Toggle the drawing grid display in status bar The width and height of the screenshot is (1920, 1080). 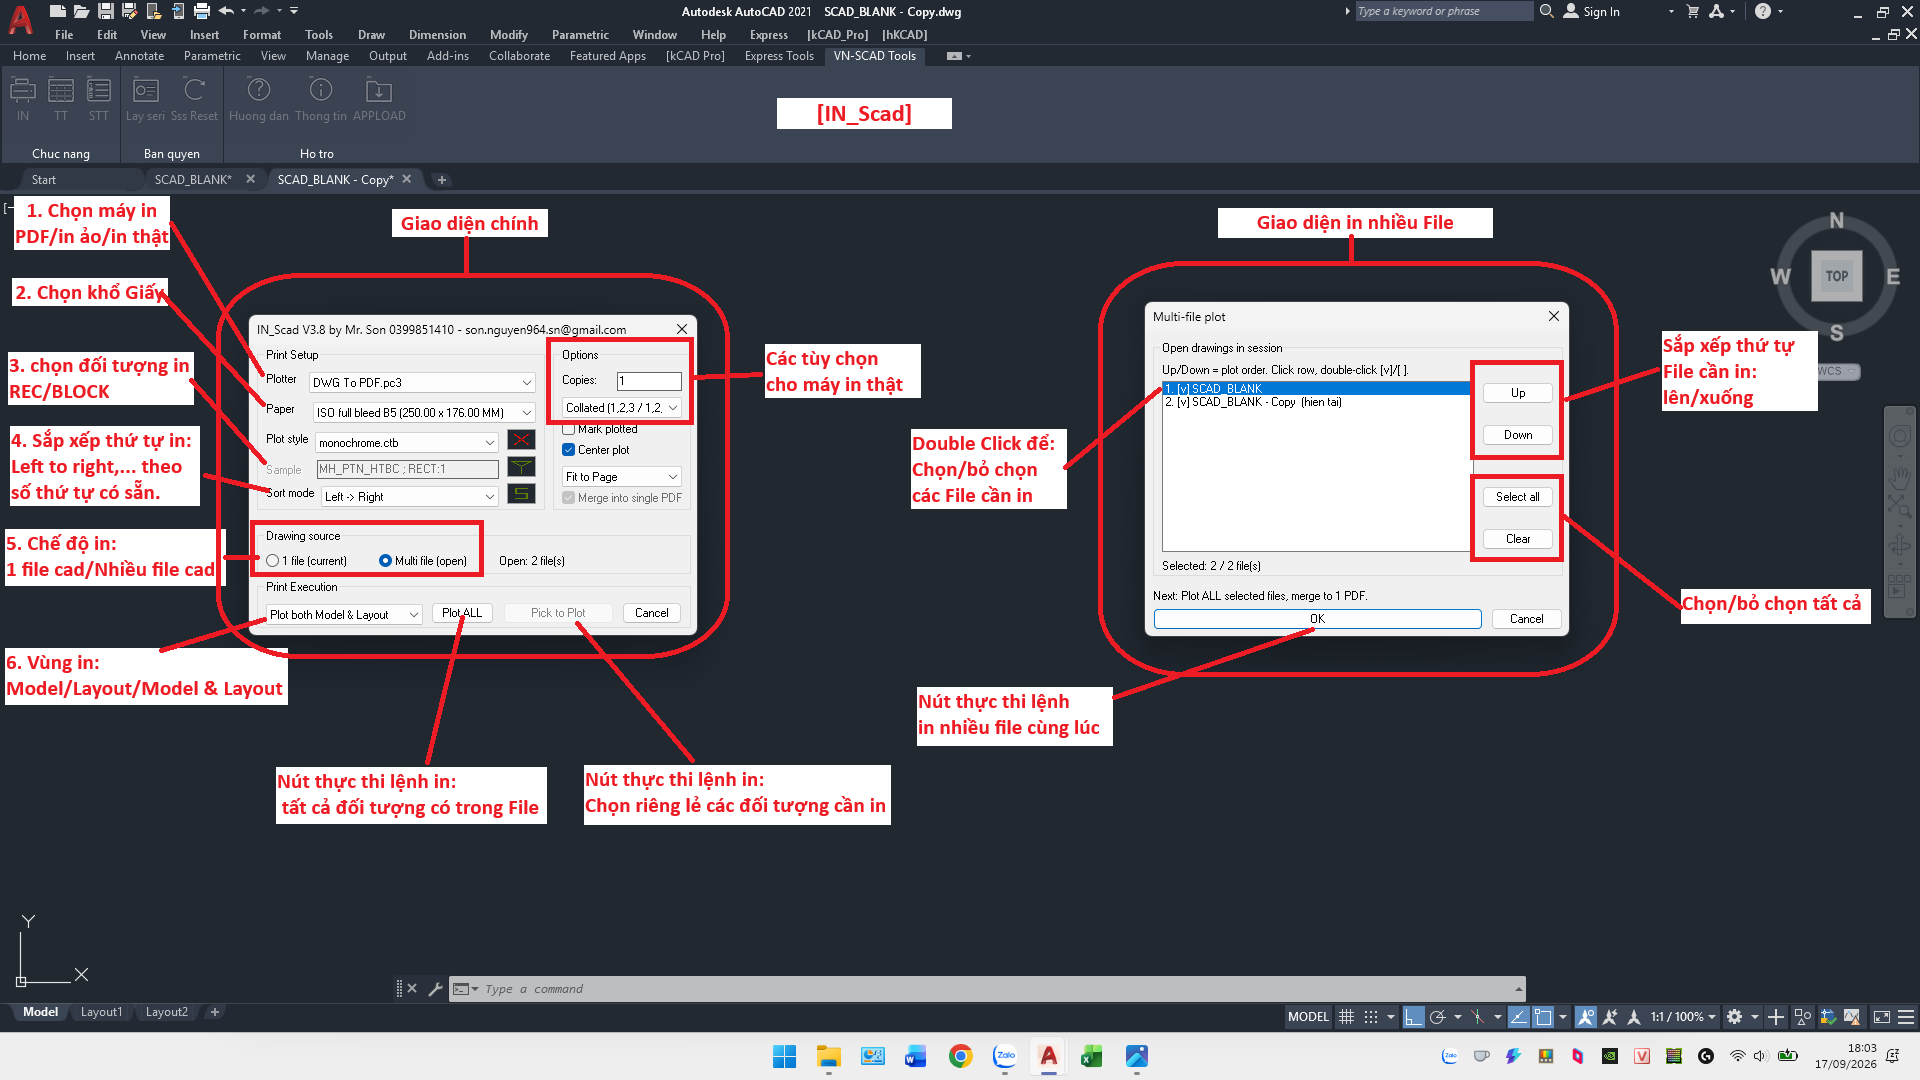click(x=1347, y=1017)
